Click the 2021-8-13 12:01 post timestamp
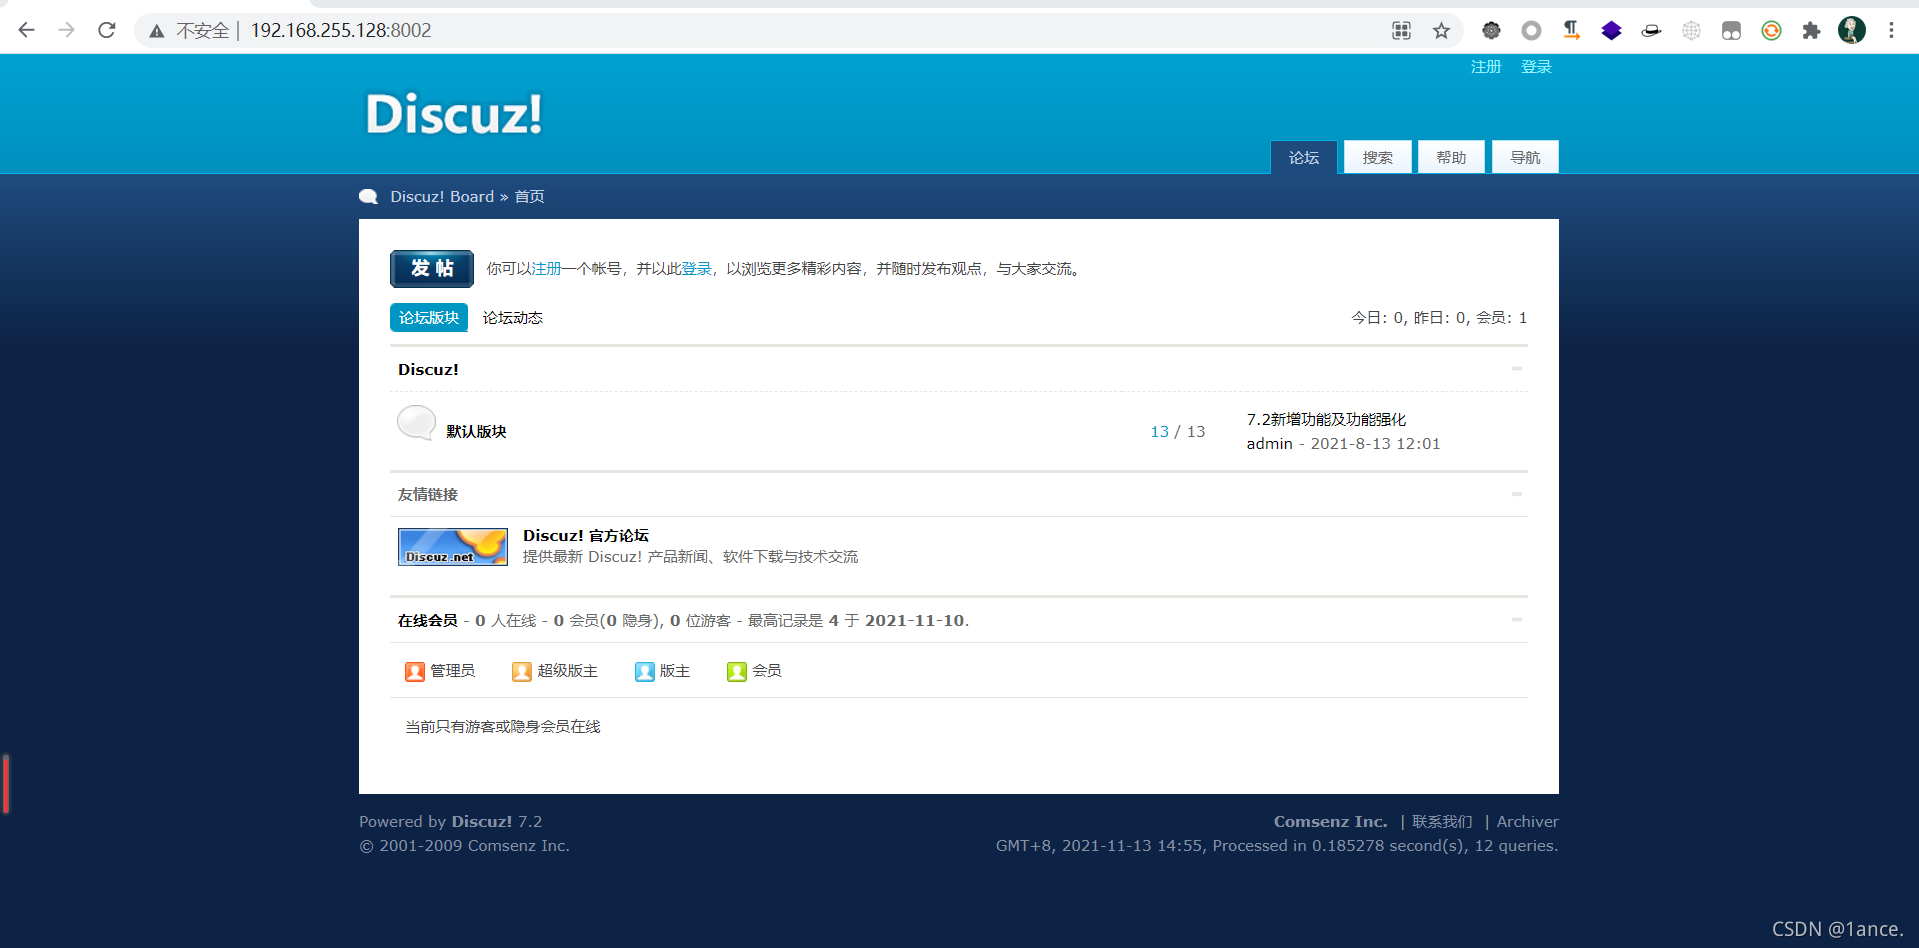The width and height of the screenshot is (1919, 948). 1375,444
